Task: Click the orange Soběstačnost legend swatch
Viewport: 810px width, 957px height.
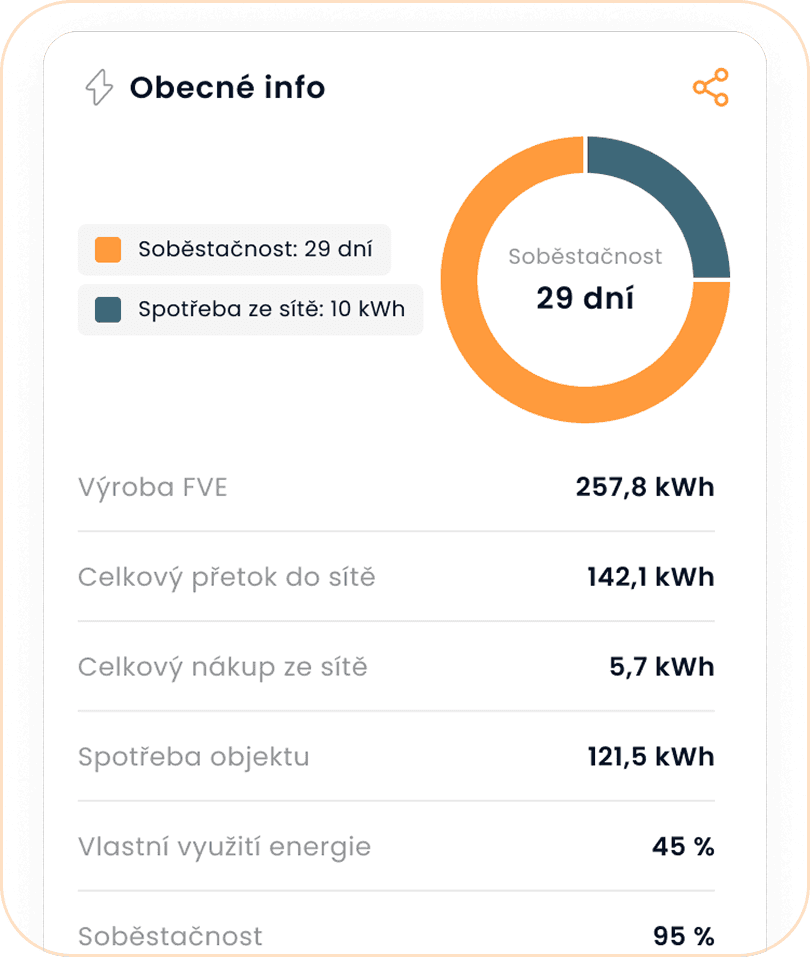Action: coord(108,249)
